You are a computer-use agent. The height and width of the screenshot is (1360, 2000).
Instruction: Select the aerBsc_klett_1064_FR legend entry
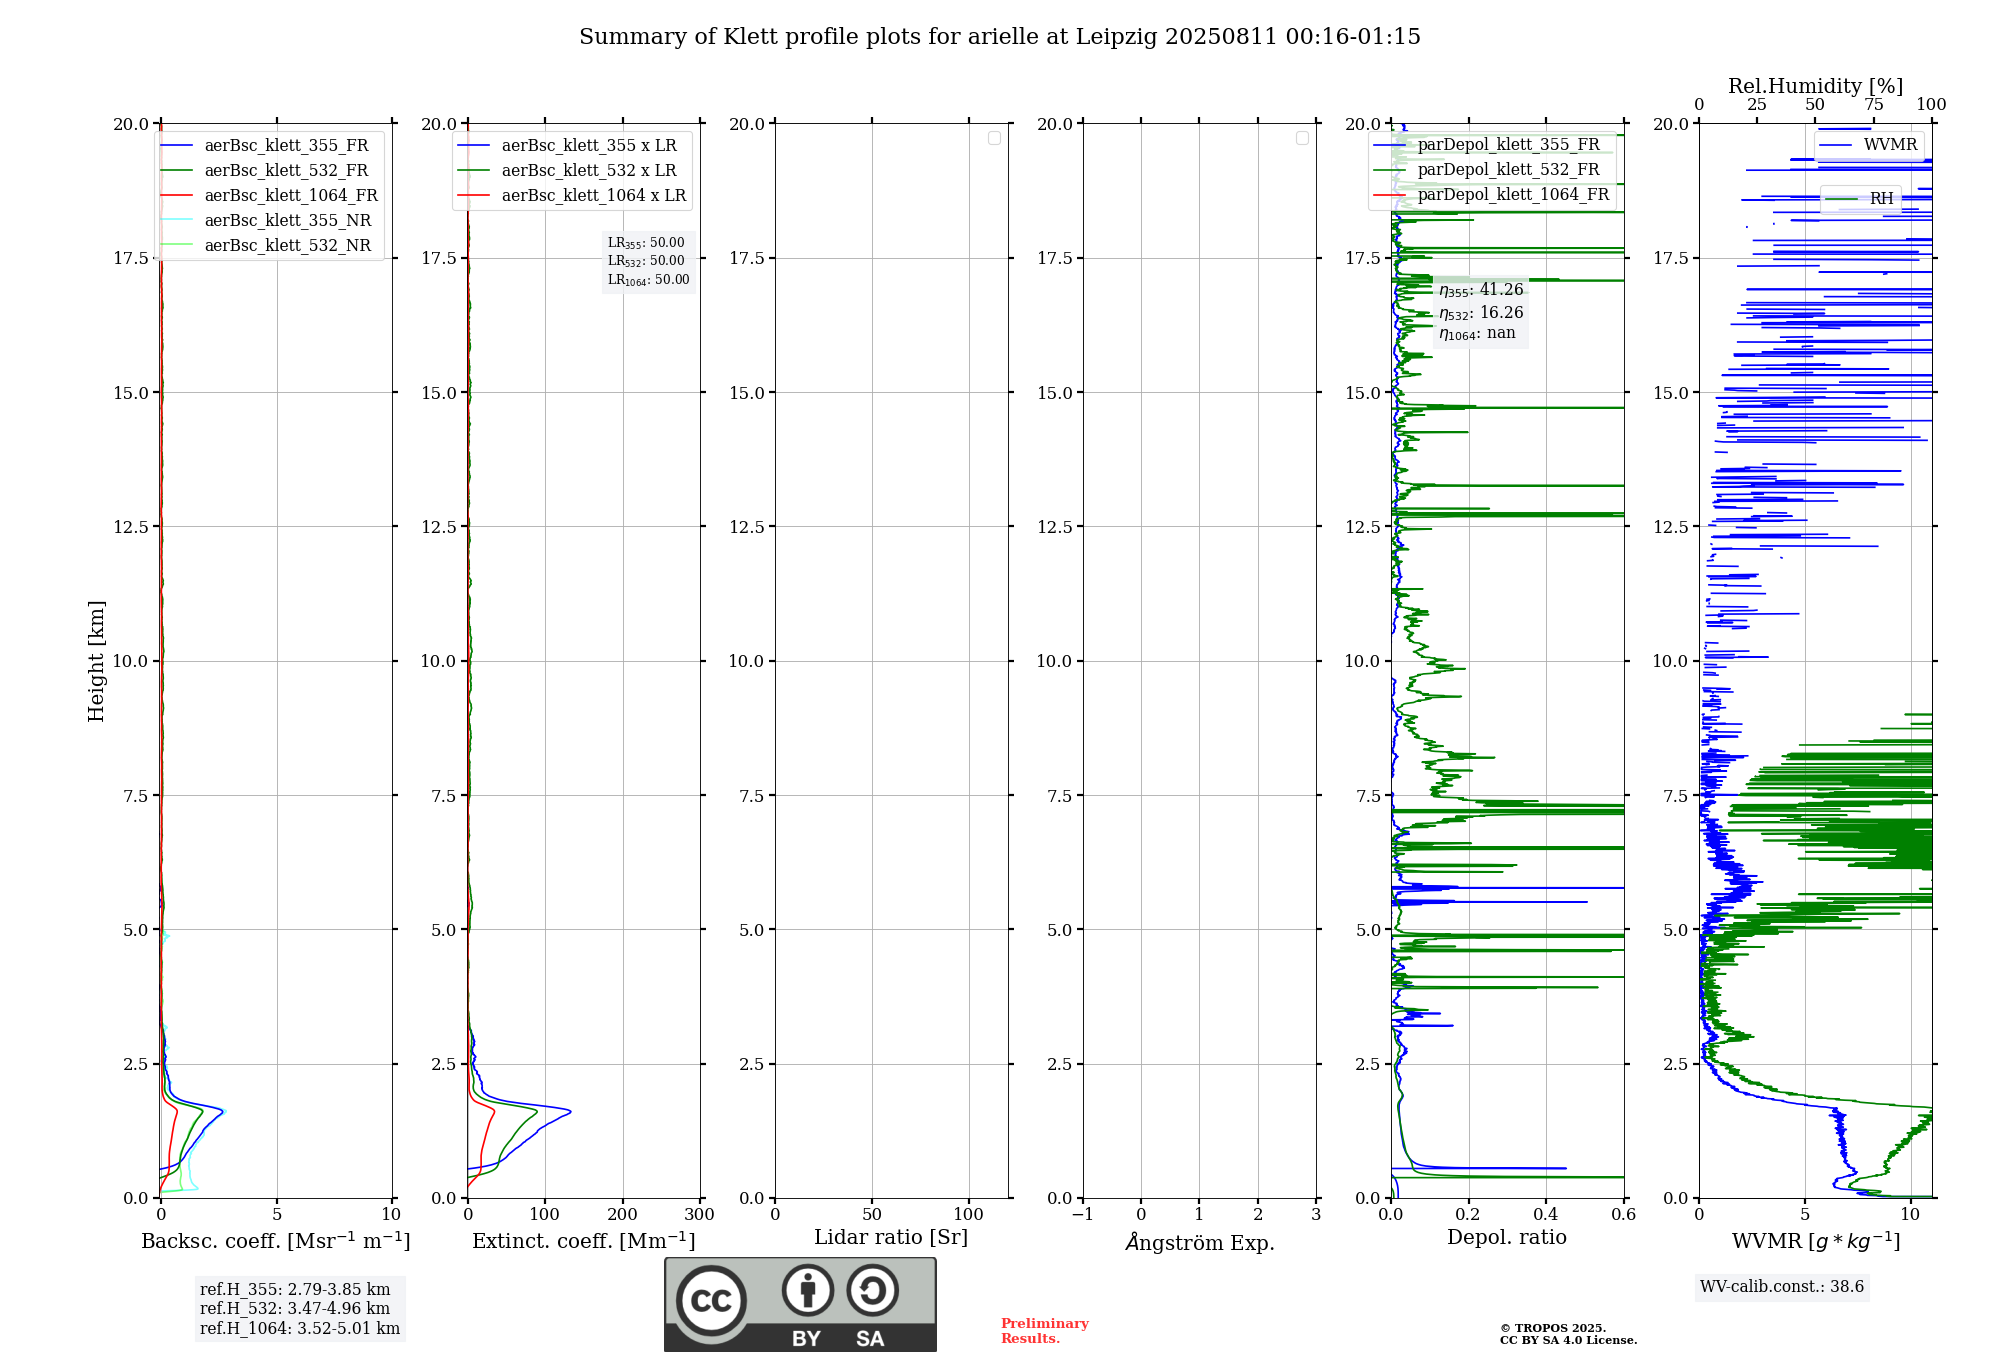click(x=269, y=196)
